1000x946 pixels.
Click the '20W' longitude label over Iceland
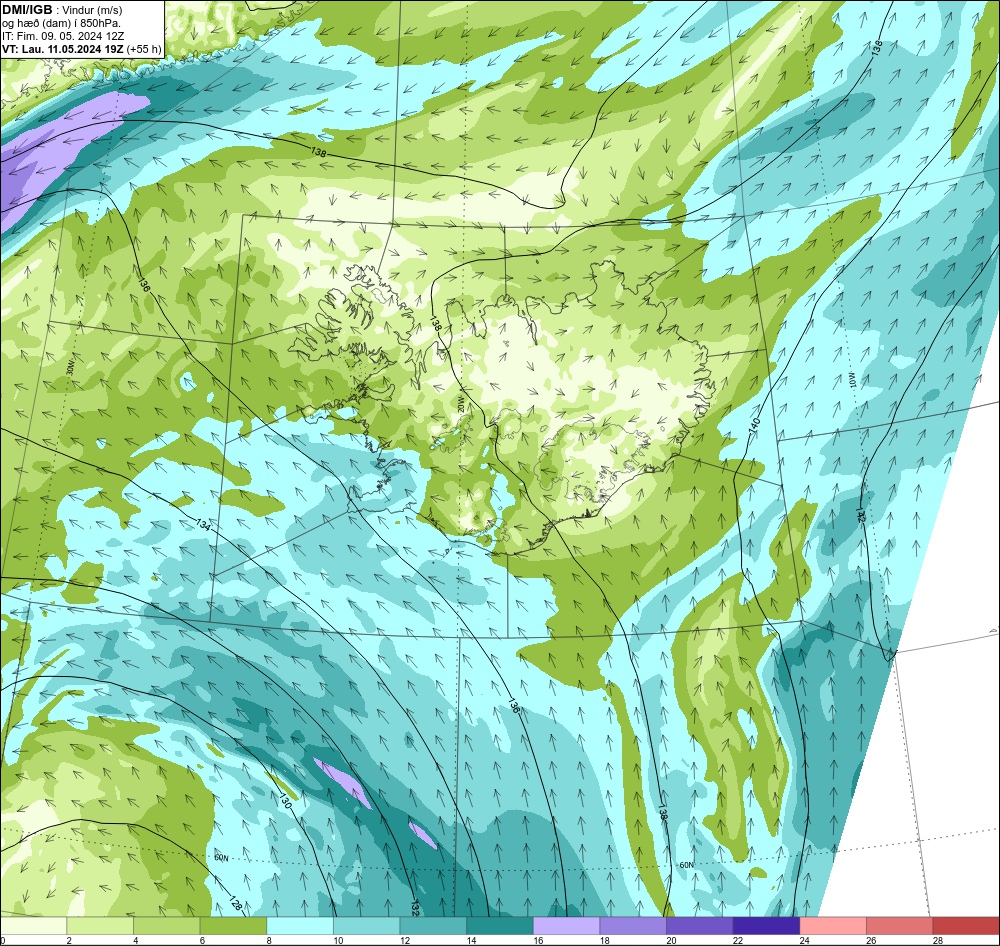point(460,404)
